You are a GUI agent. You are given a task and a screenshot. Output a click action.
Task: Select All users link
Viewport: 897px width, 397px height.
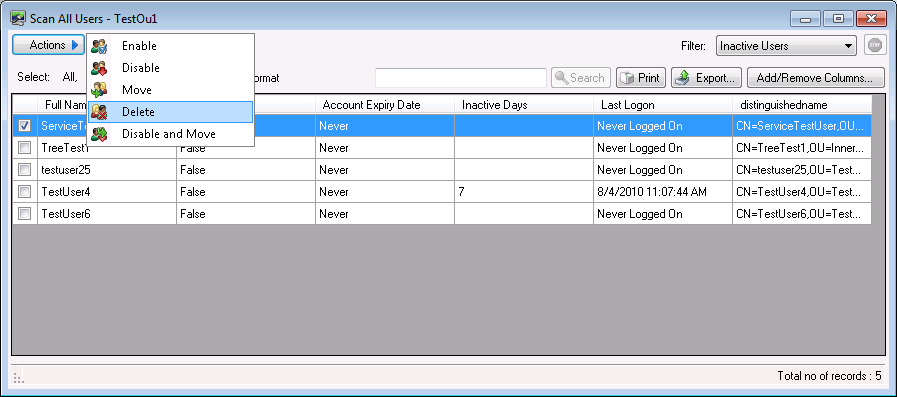click(70, 77)
